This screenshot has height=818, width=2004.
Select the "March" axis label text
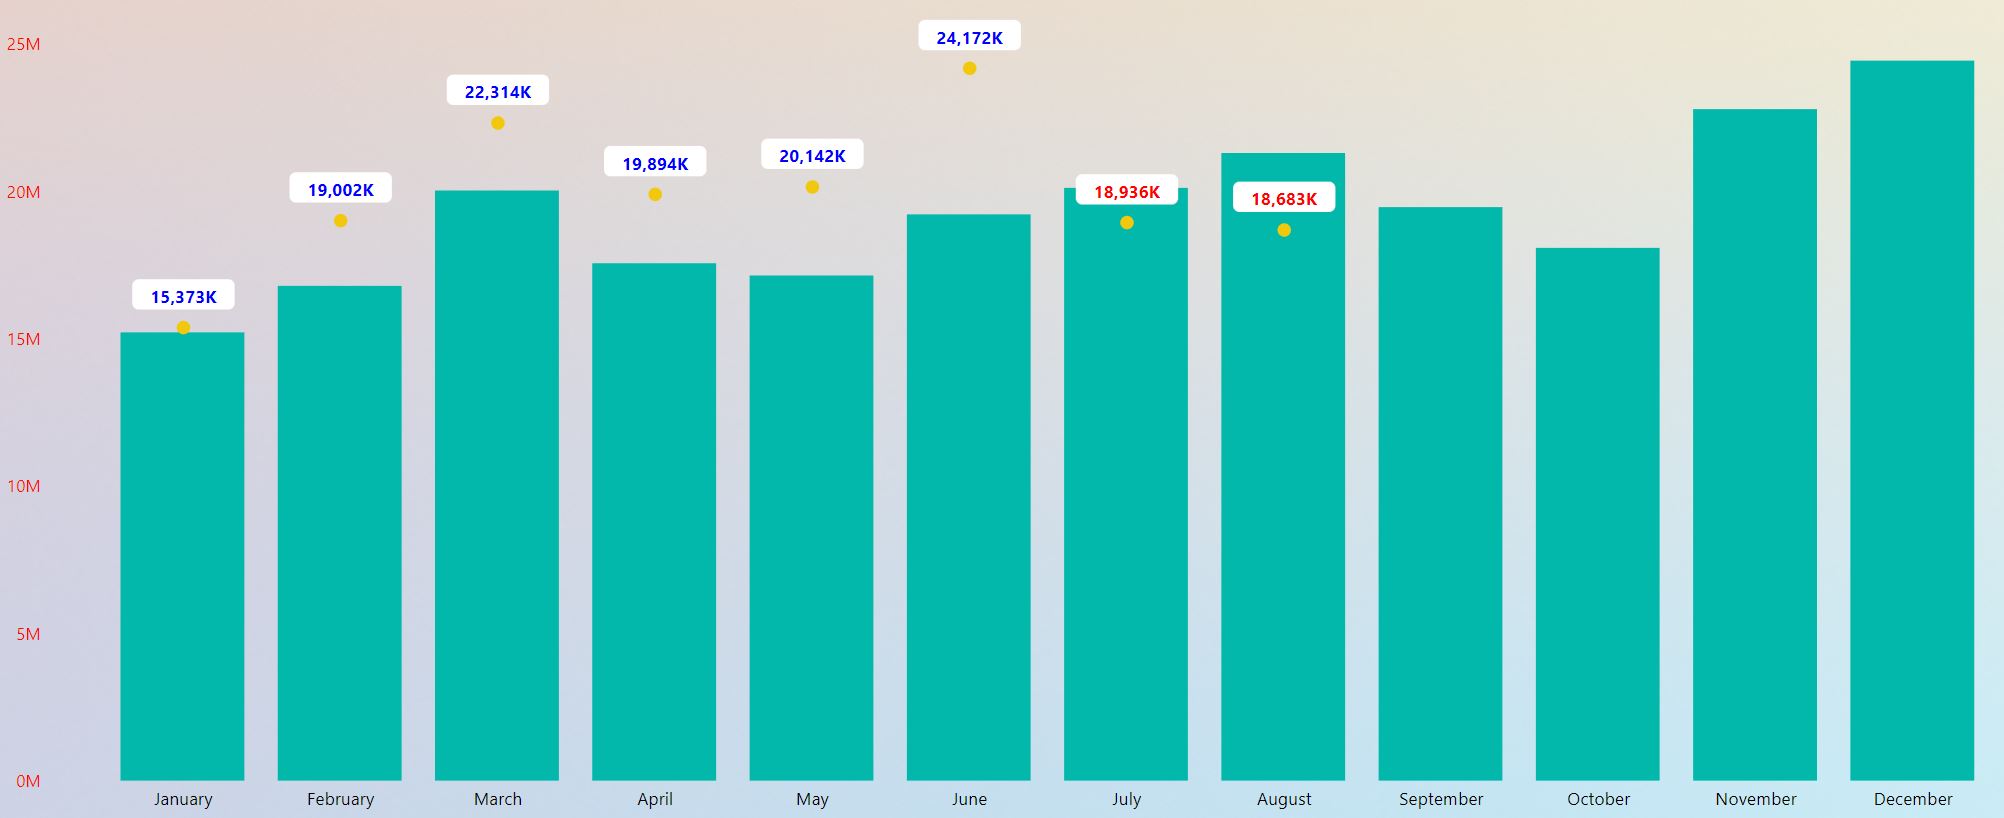pyautogui.click(x=498, y=799)
